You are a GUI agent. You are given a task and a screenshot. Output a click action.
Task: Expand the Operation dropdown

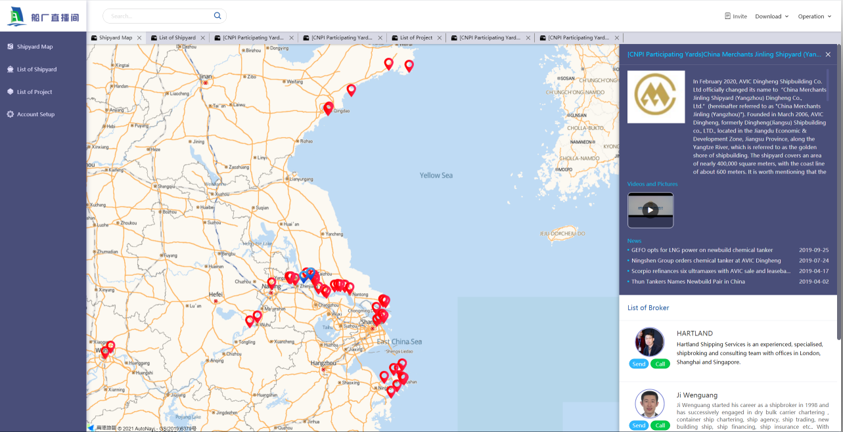click(x=814, y=16)
